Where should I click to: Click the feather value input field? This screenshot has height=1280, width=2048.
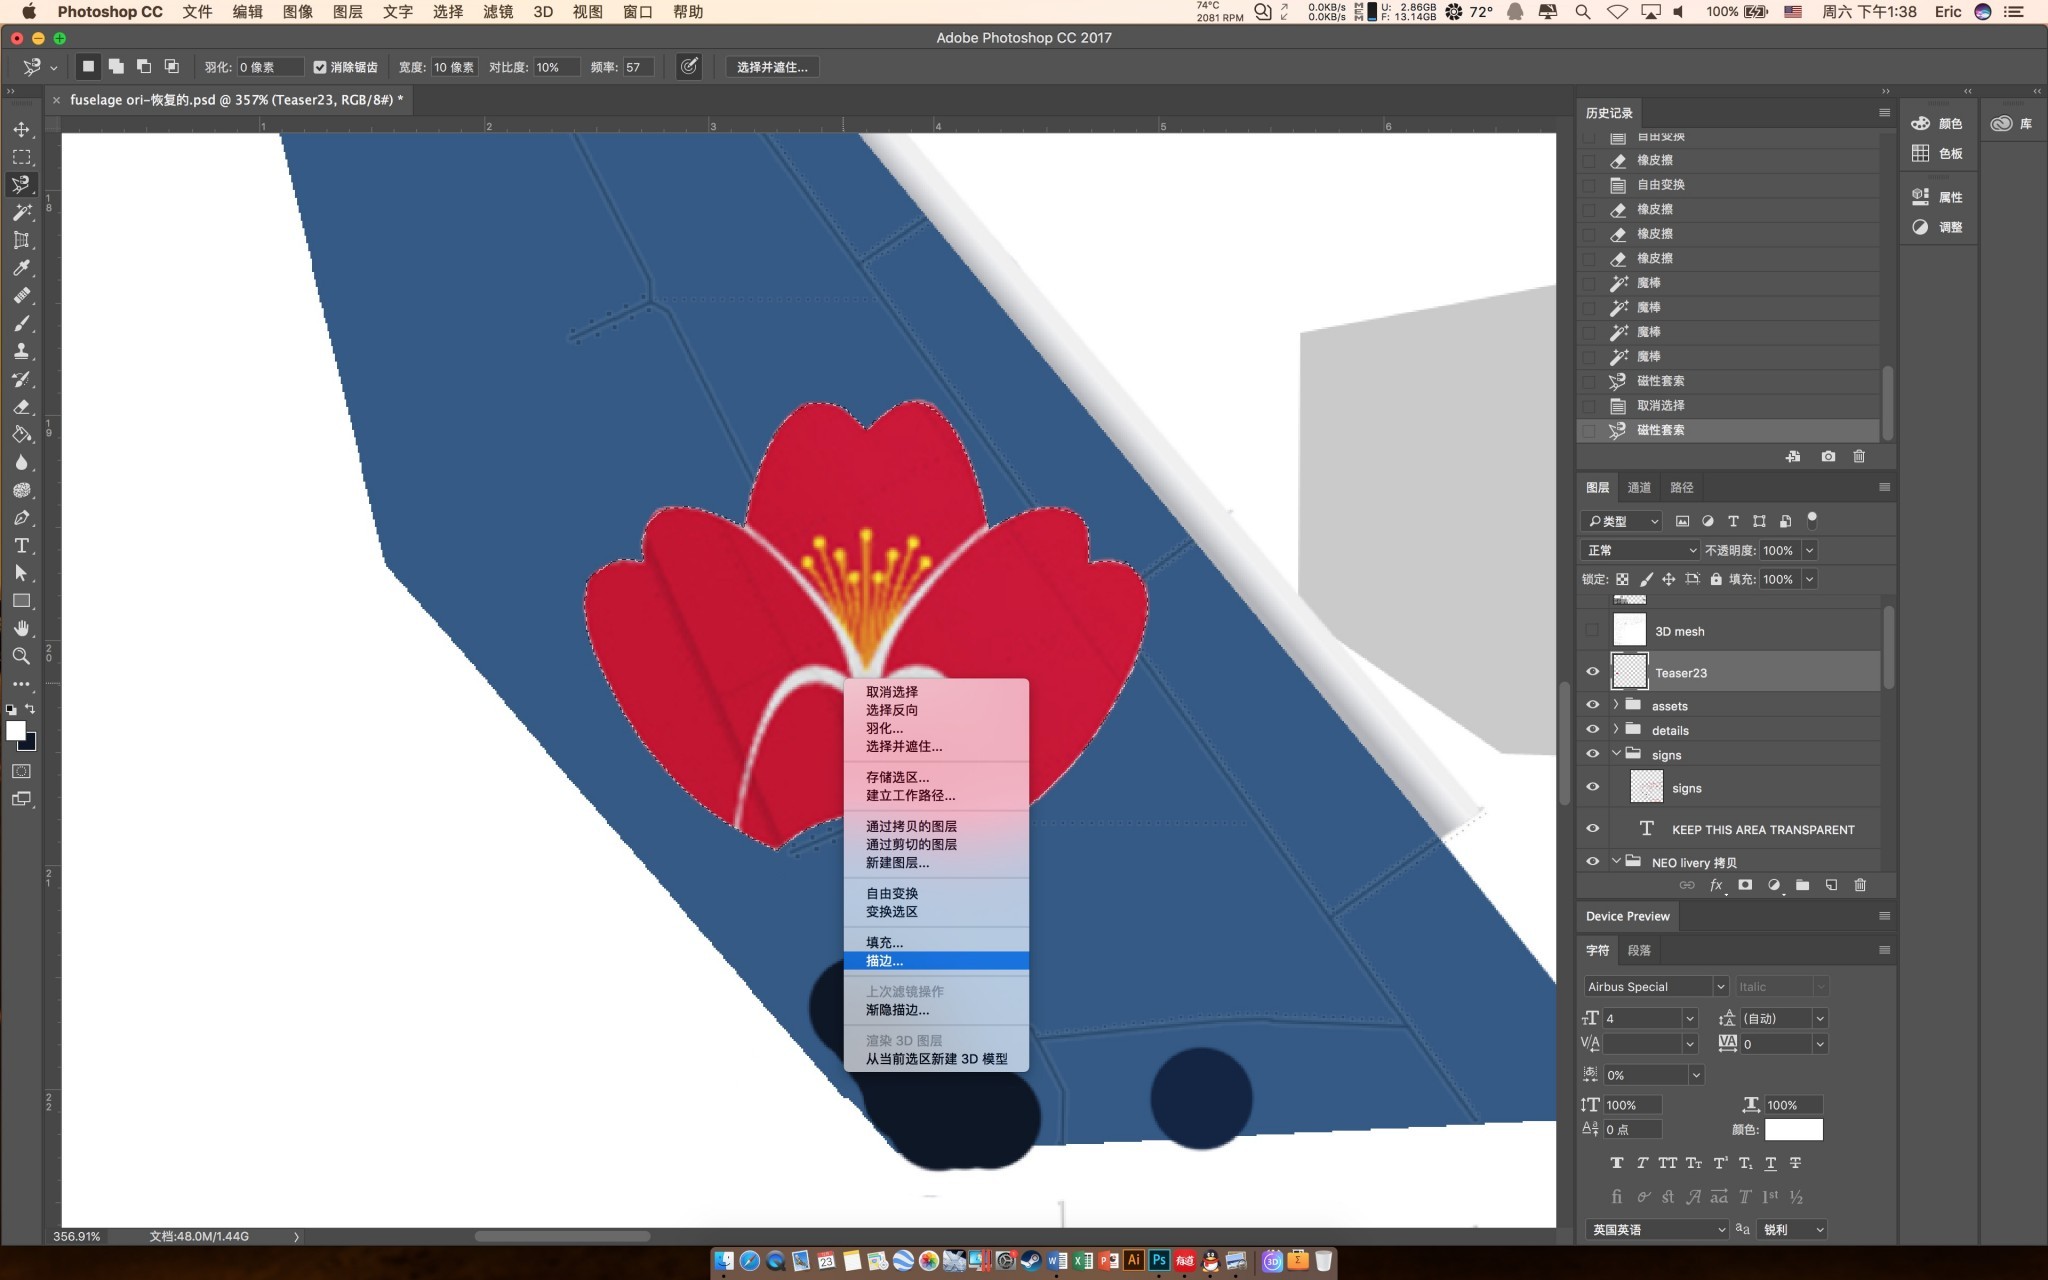tap(269, 67)
